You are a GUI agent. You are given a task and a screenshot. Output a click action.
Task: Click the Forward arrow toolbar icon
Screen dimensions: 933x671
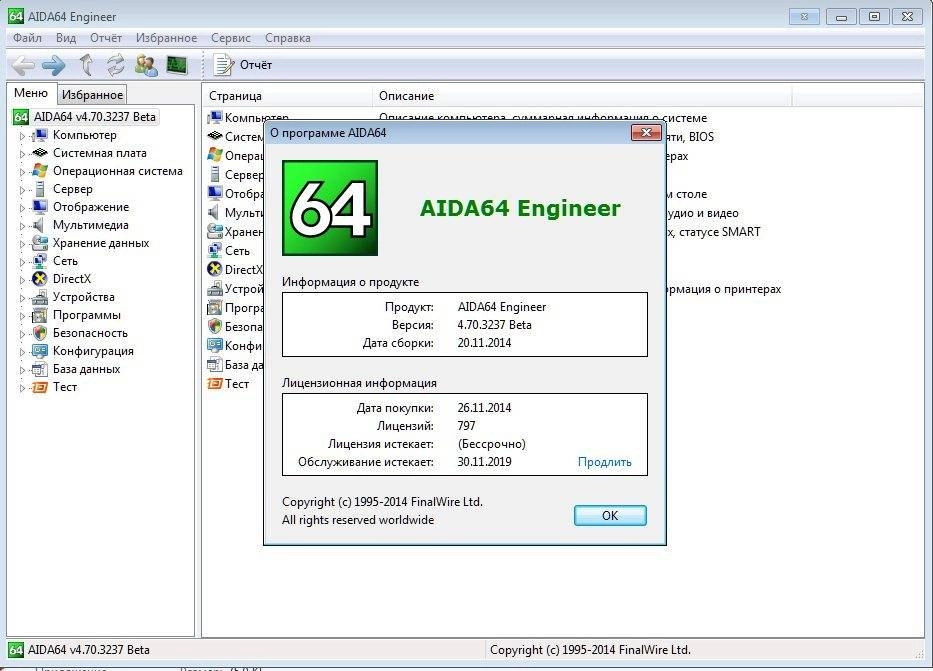[x=54, y=65]
